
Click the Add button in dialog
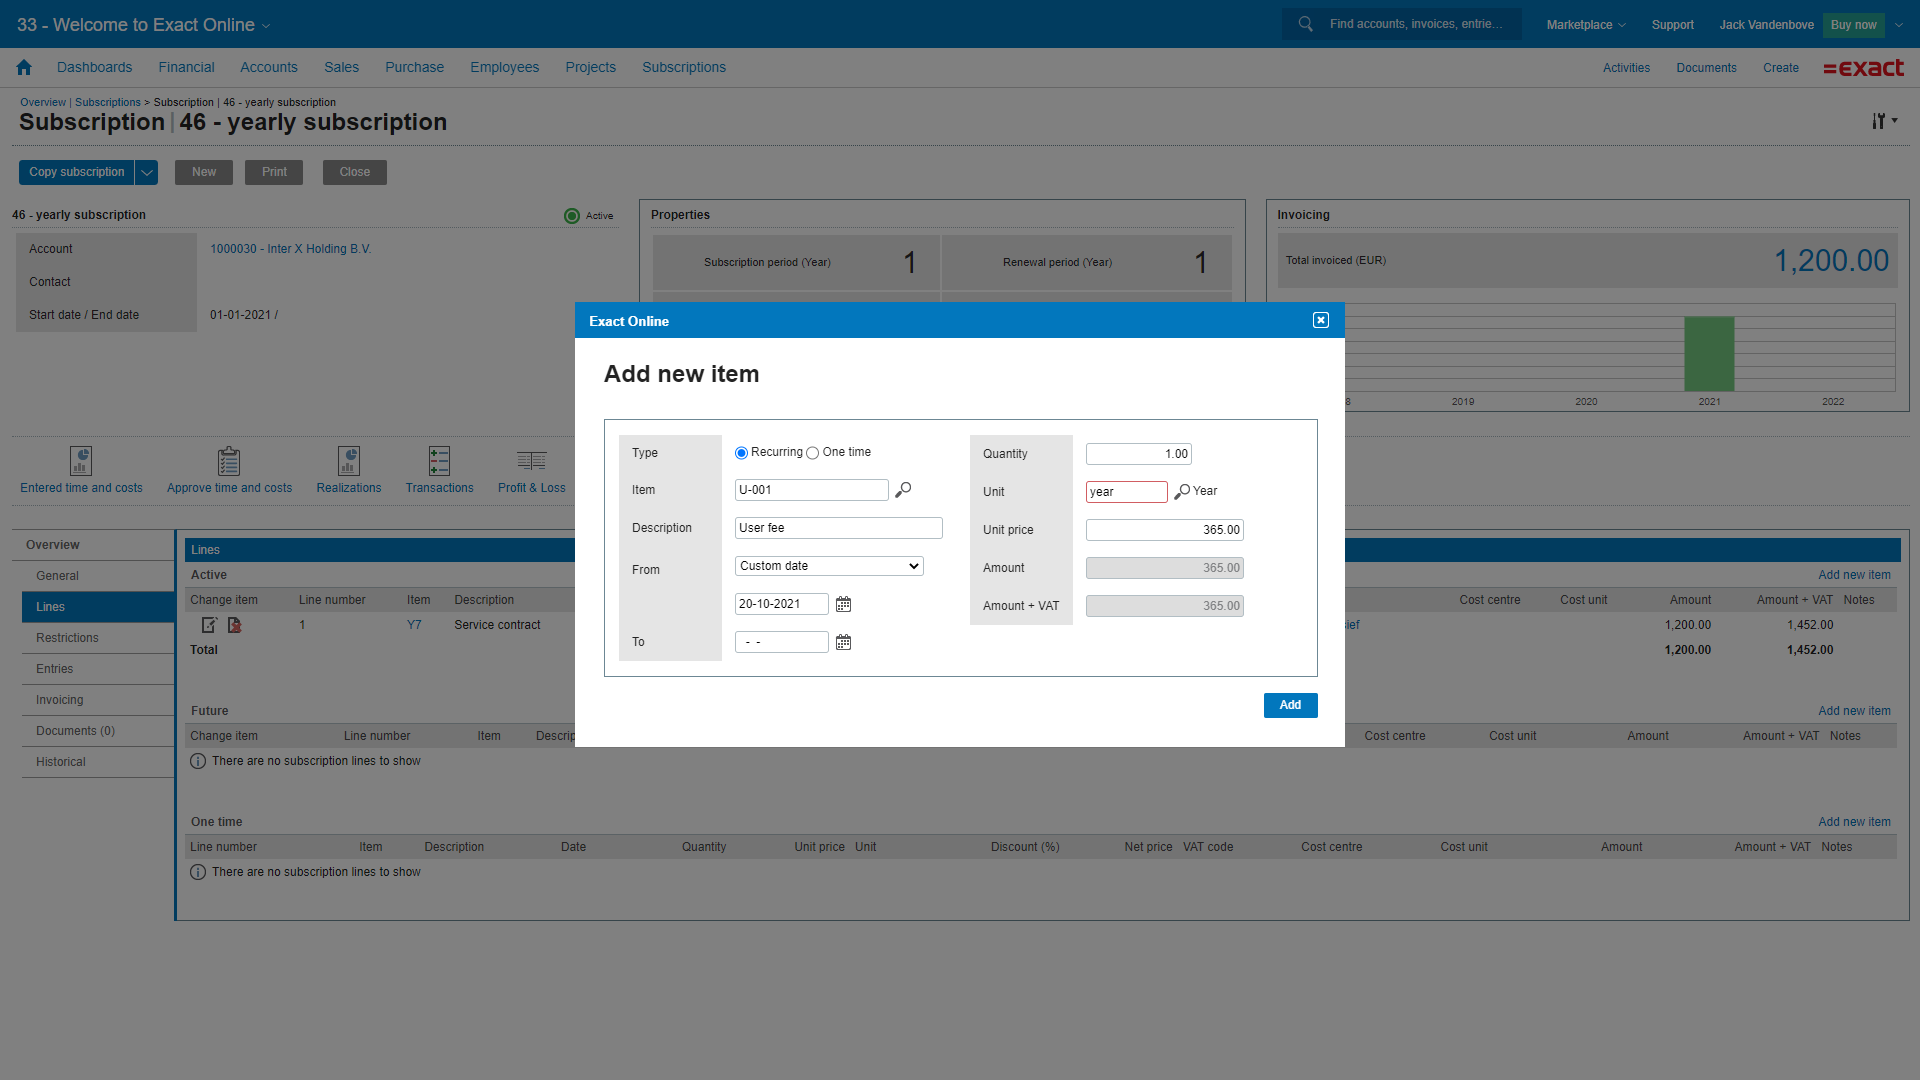pyautogui.click(x=1290, y=705)
